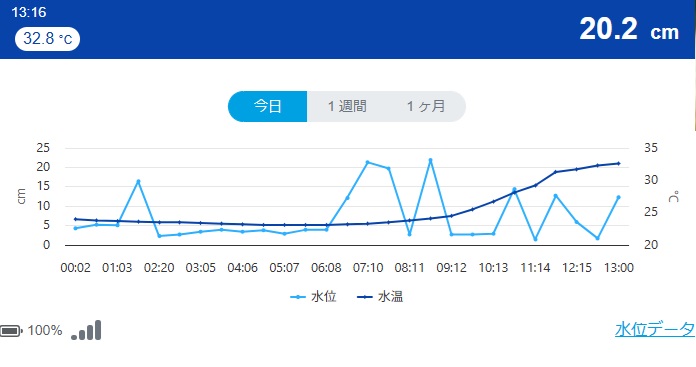This screenshot has width=696, height=367.
Task: Click the battery status icon
Action: (x=11, y=331)
